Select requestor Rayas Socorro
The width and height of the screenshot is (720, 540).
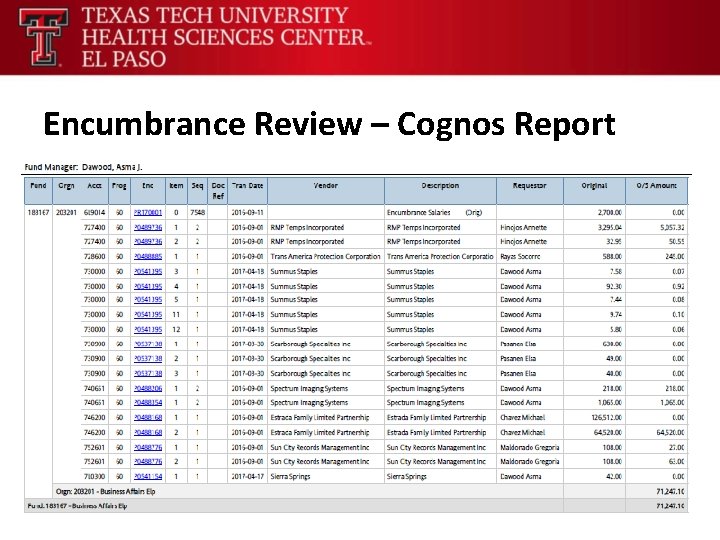click(520, 257)
